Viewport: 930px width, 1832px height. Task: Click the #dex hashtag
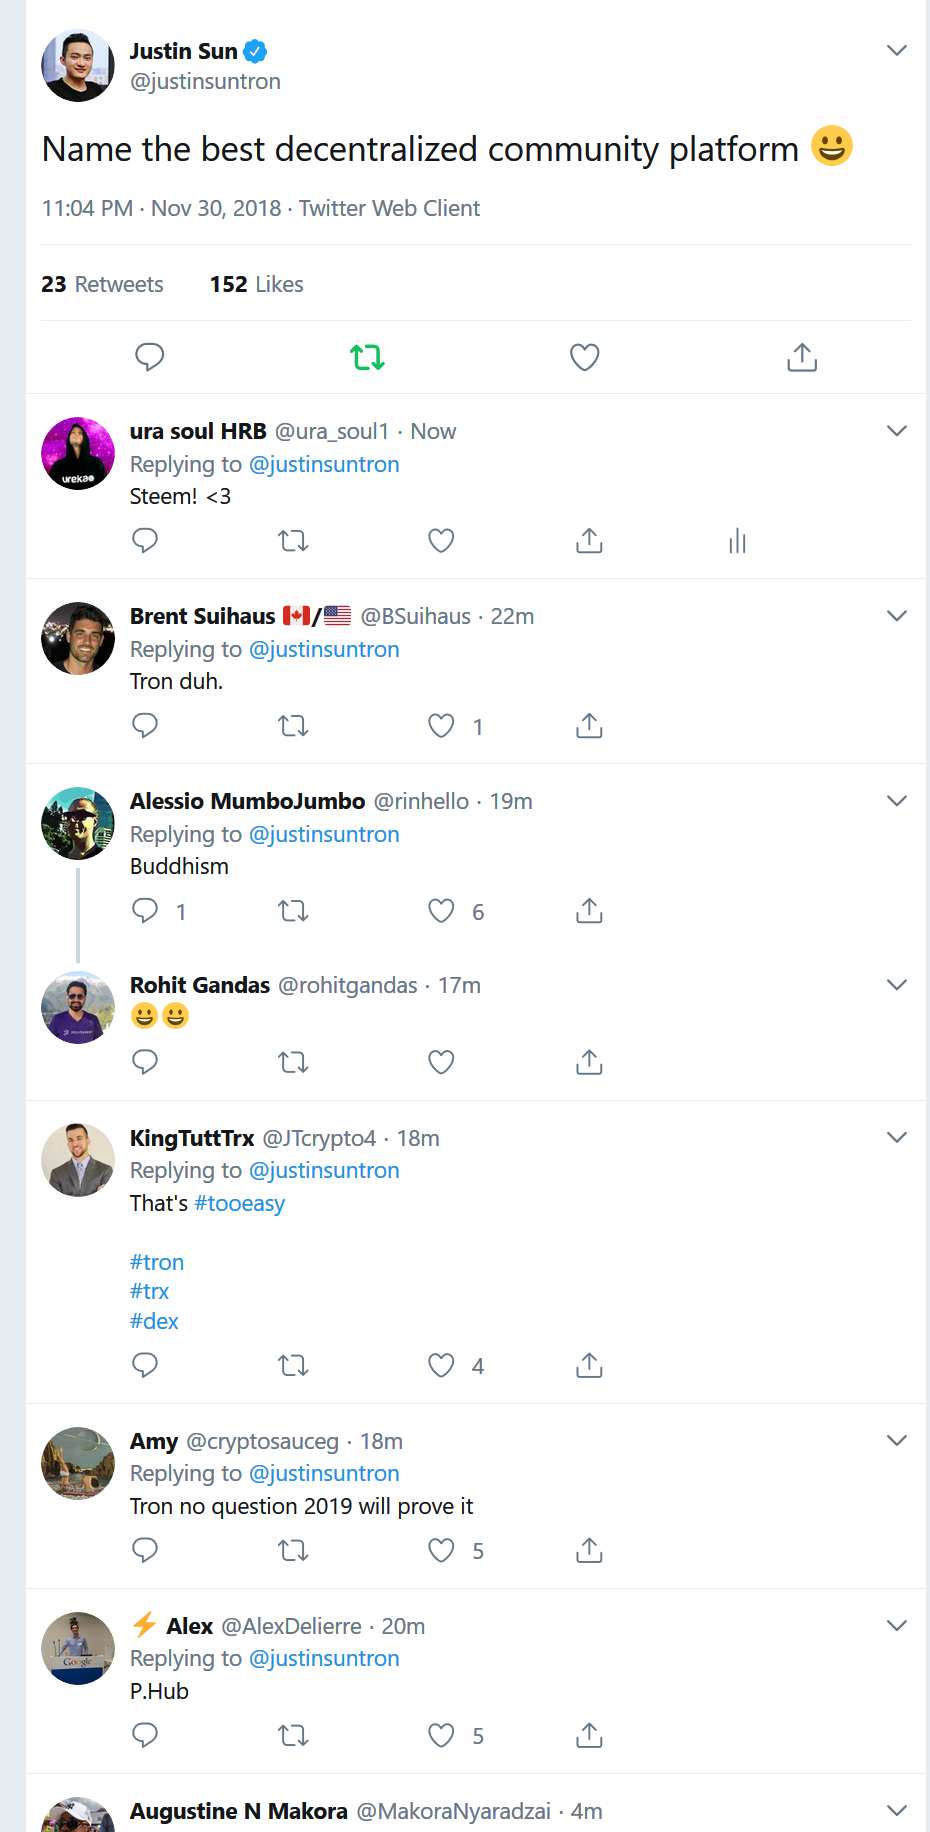pos(154,1322)
